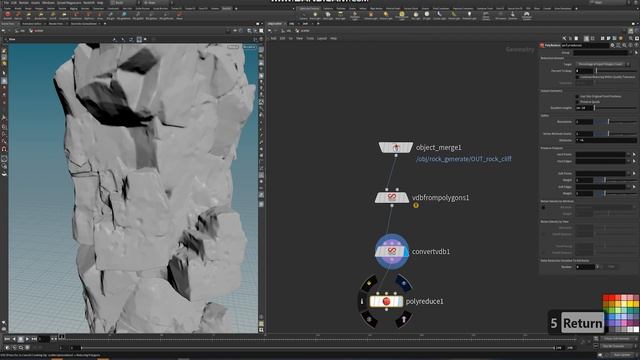Adjust the Percent To Keep slider
Viewport: 640px width, 360px height.
tap(616, 71)
